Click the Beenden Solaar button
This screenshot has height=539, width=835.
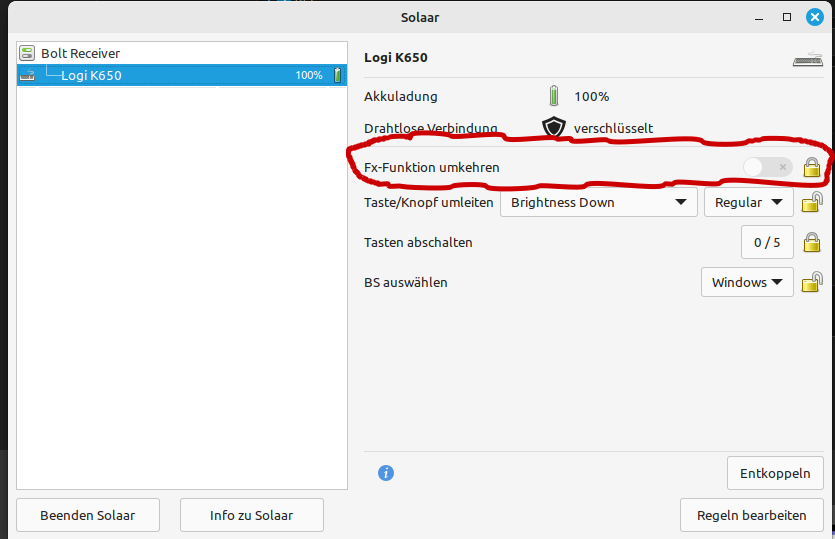coord(88,515)
